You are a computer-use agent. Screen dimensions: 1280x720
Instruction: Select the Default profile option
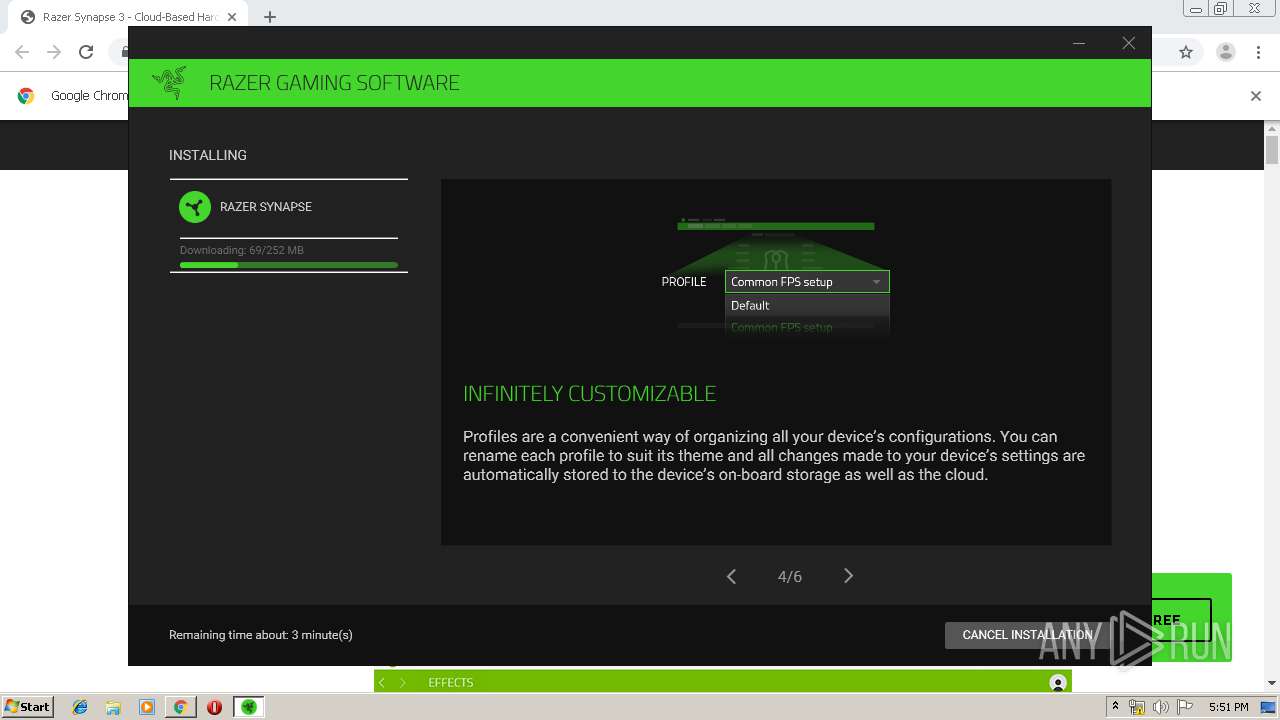(x=807, y=305)
